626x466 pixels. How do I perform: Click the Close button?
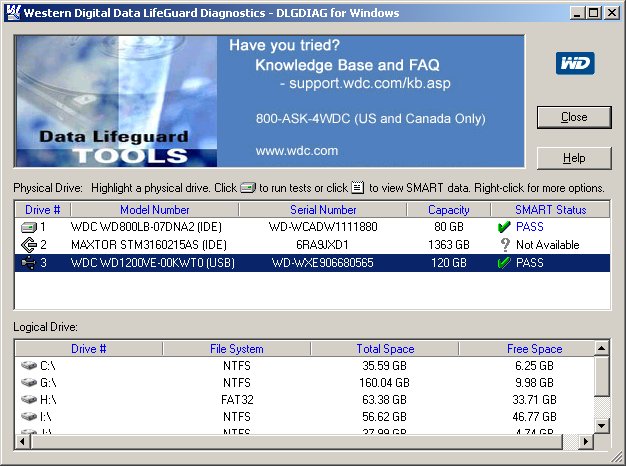(x=574, y=117)
